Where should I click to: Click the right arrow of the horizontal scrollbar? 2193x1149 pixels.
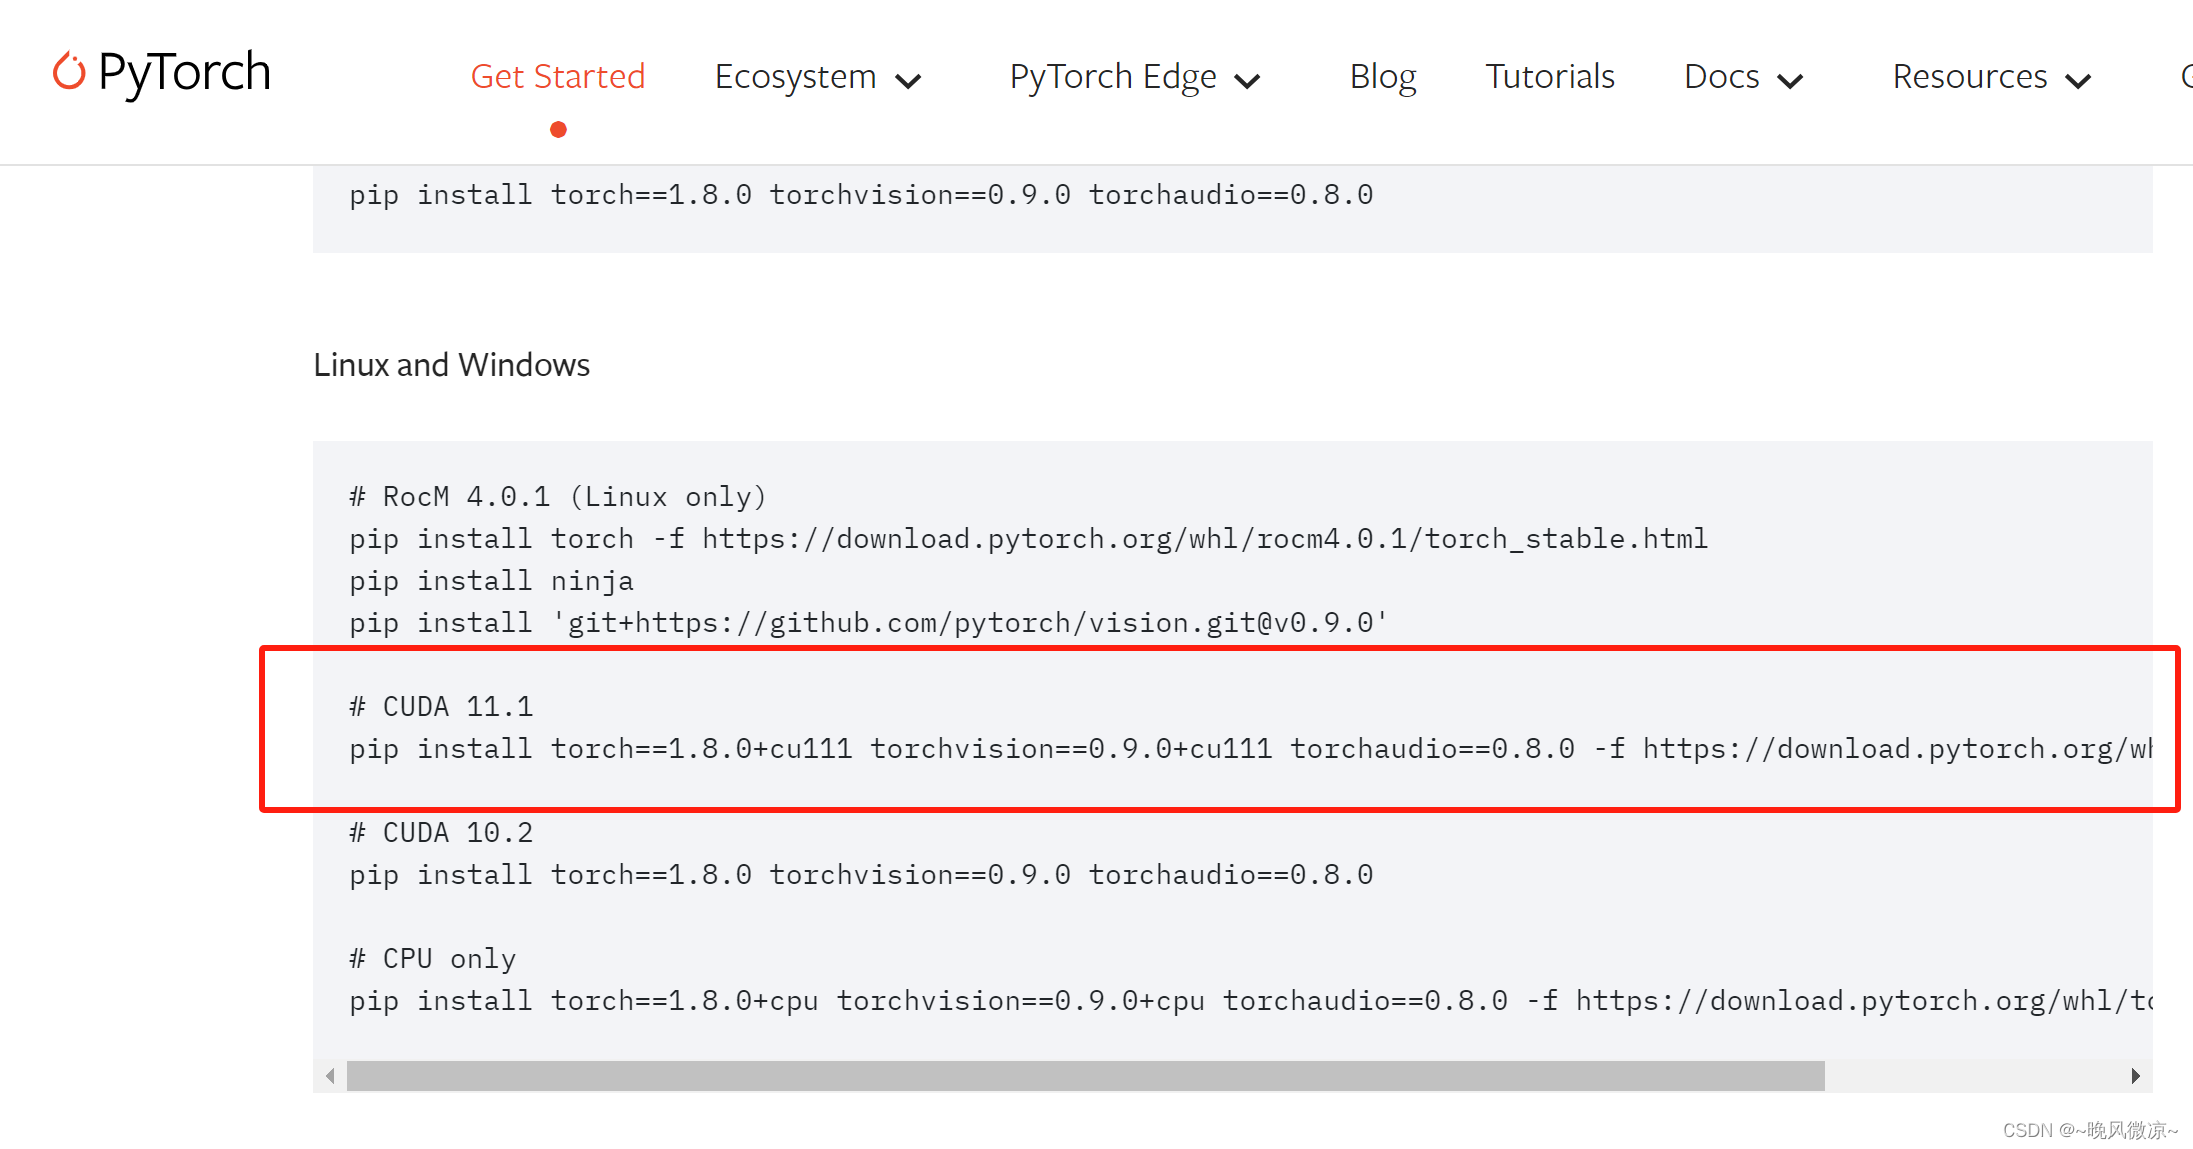[2135, 1076]
